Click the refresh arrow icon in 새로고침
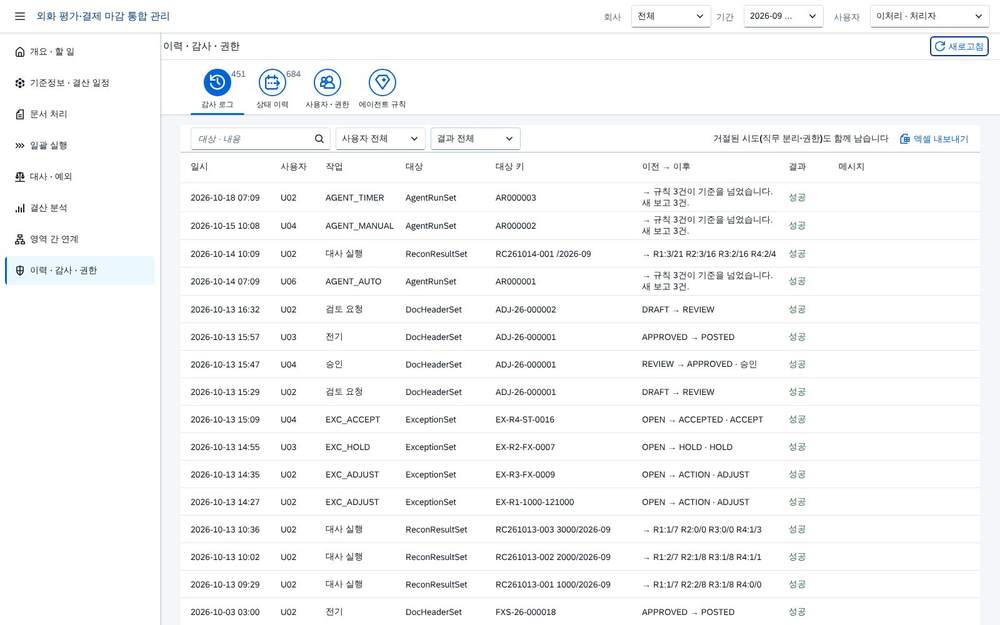This screenshot has width=1000, height=625. point(939,46)
